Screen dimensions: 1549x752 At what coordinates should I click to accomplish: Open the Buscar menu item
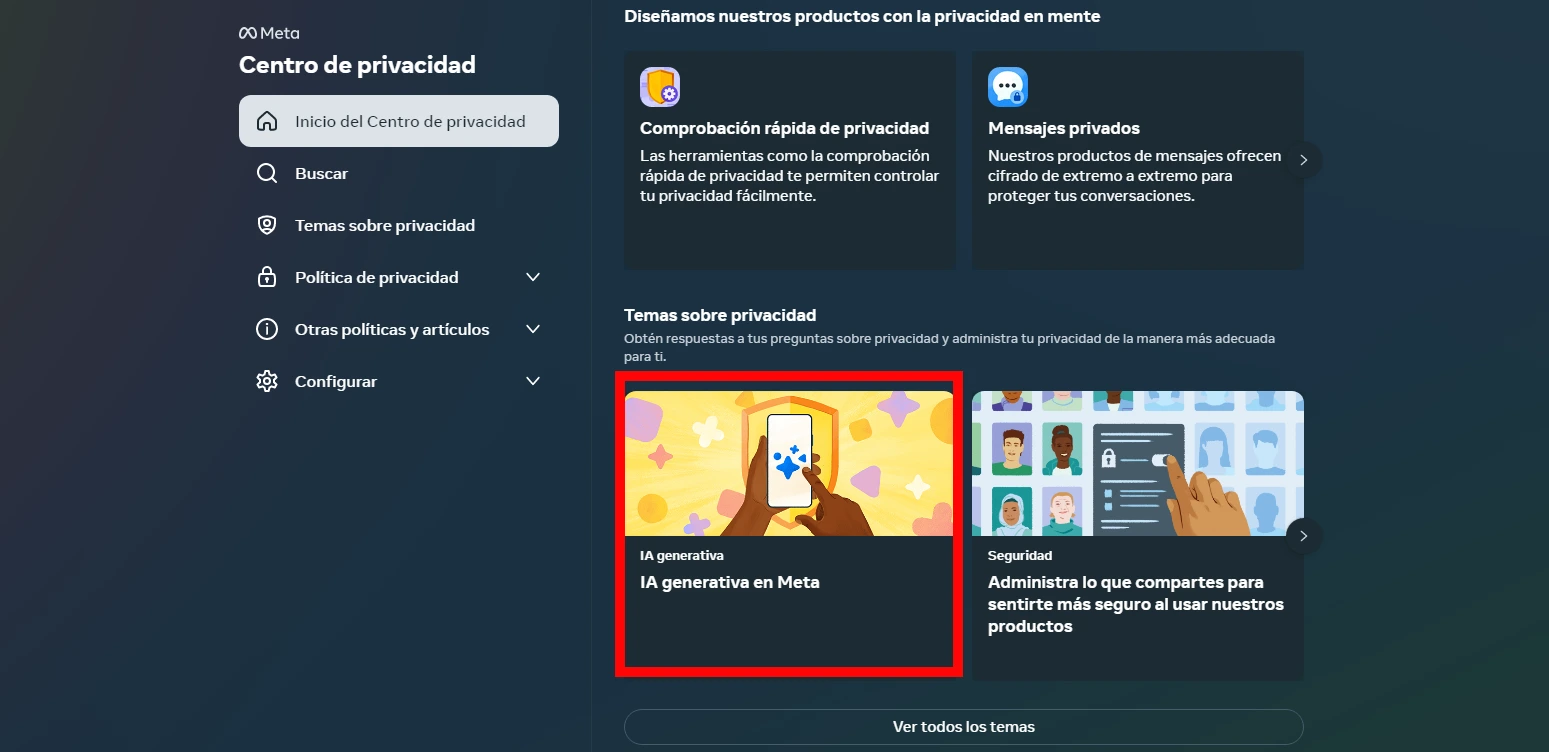(399, 173)
